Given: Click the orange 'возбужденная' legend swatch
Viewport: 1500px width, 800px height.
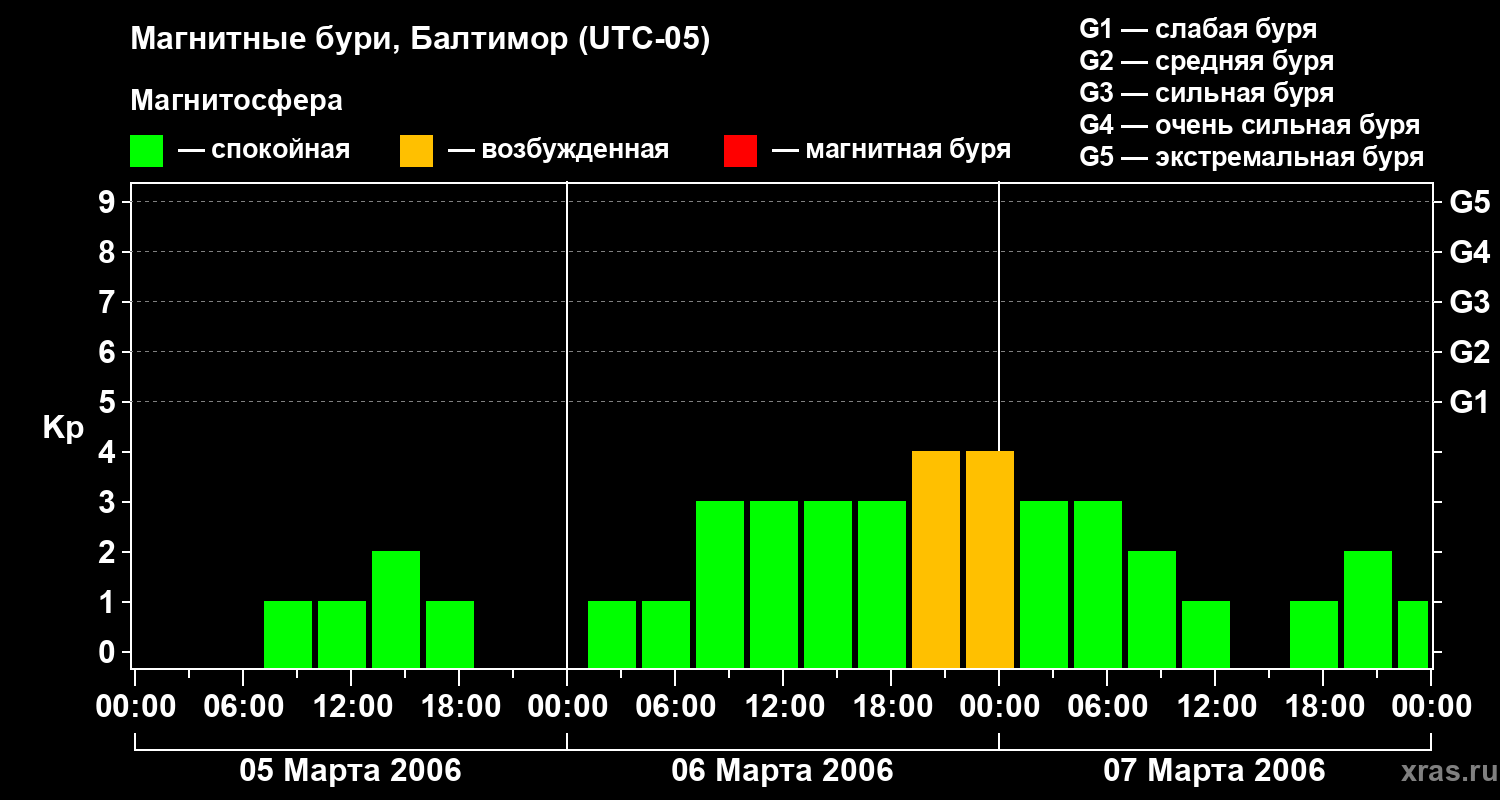Looking at the screenshot, I should (416, 151).
